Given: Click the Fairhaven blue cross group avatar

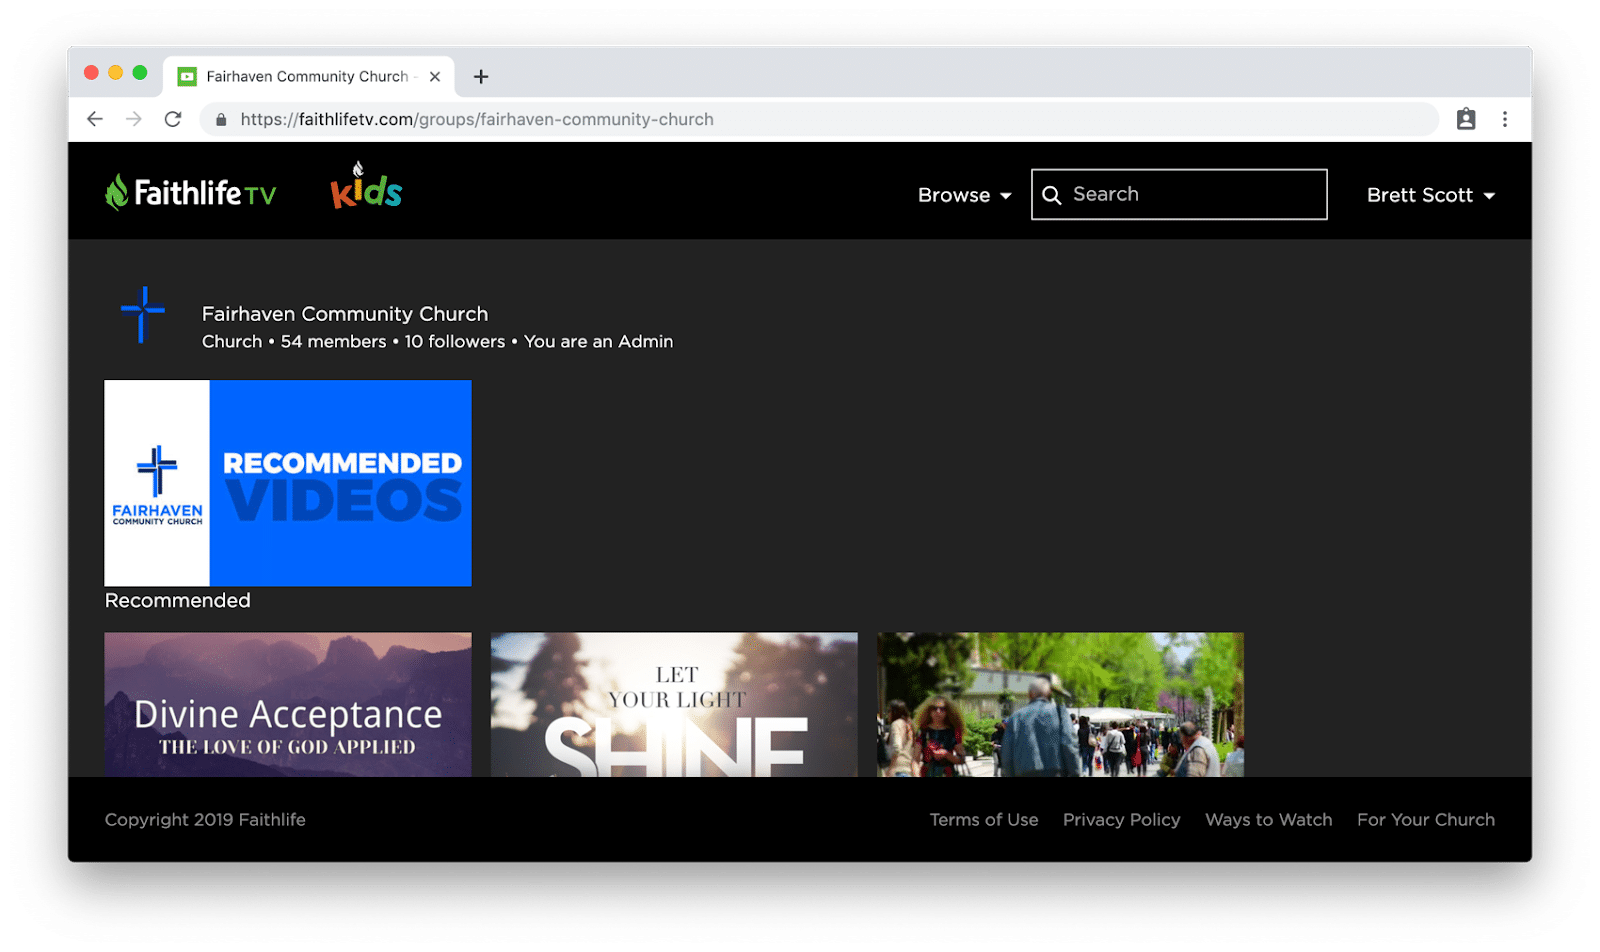Looking at the screenshot, I should (143, 314).
